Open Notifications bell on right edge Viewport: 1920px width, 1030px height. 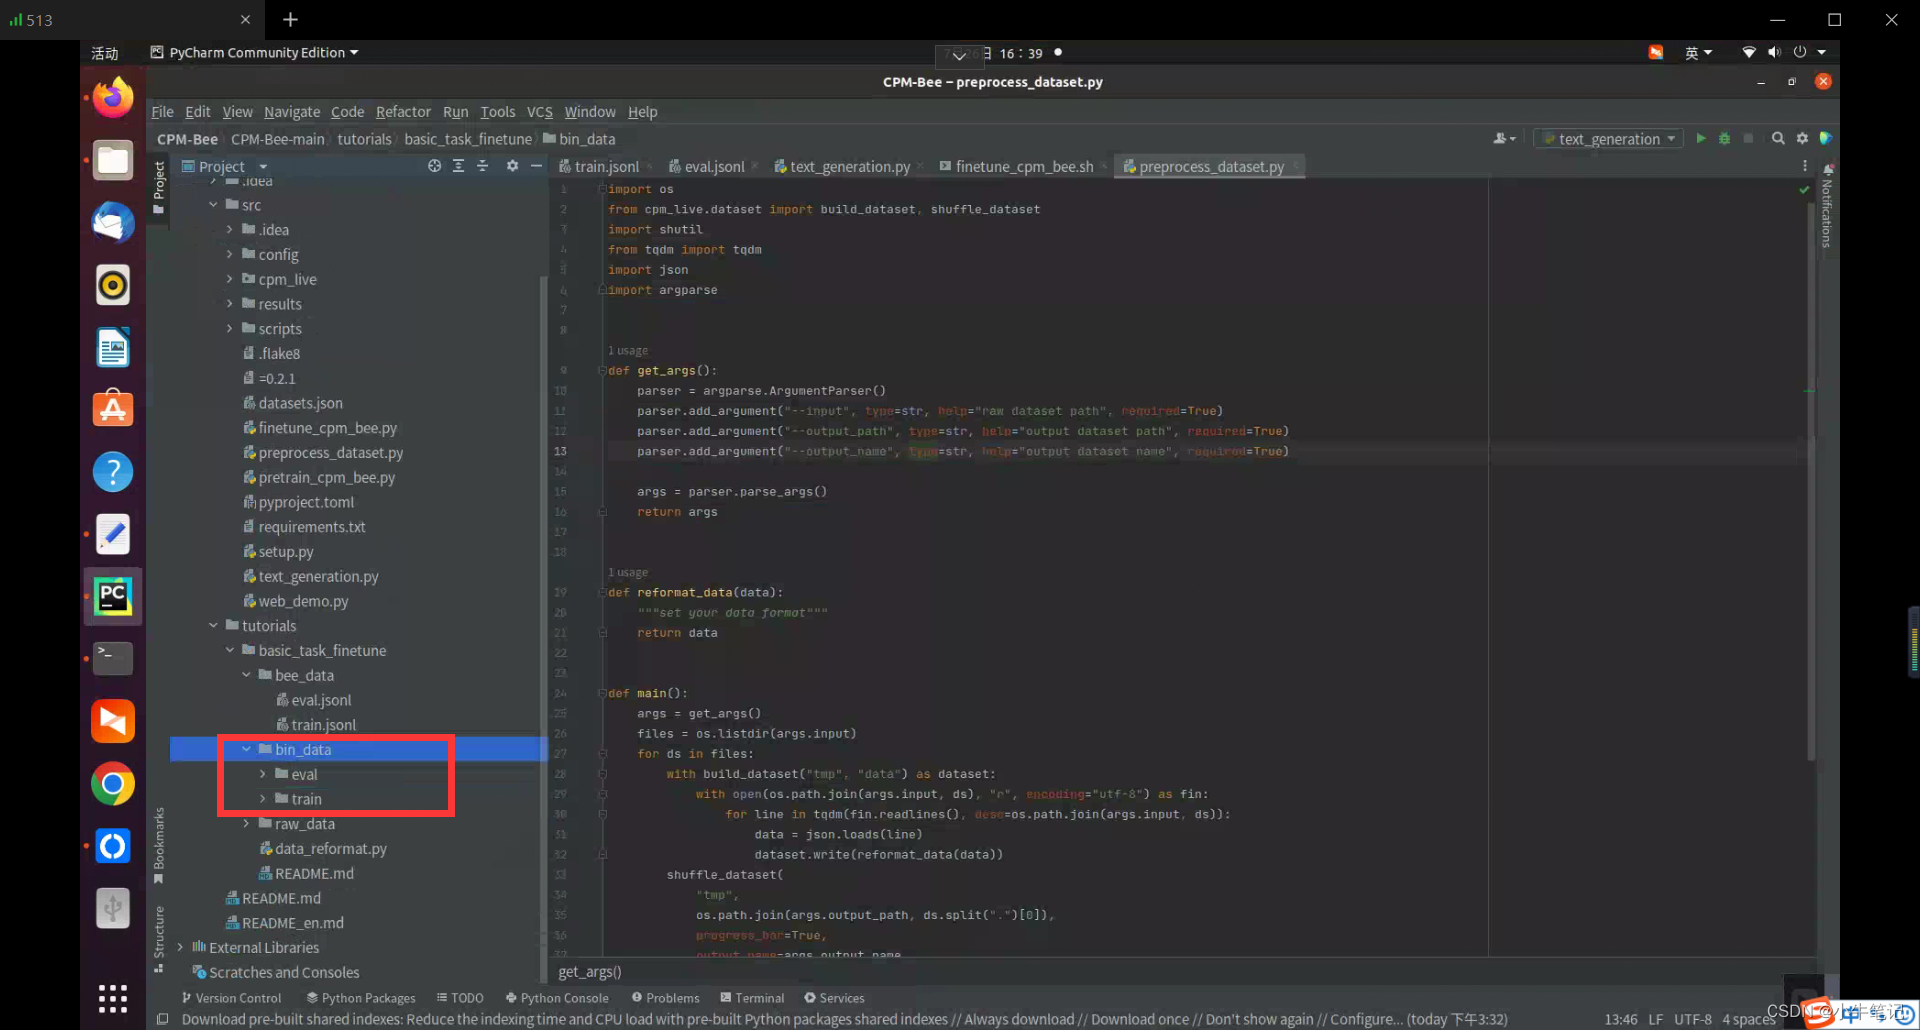tap(1828, 170)
